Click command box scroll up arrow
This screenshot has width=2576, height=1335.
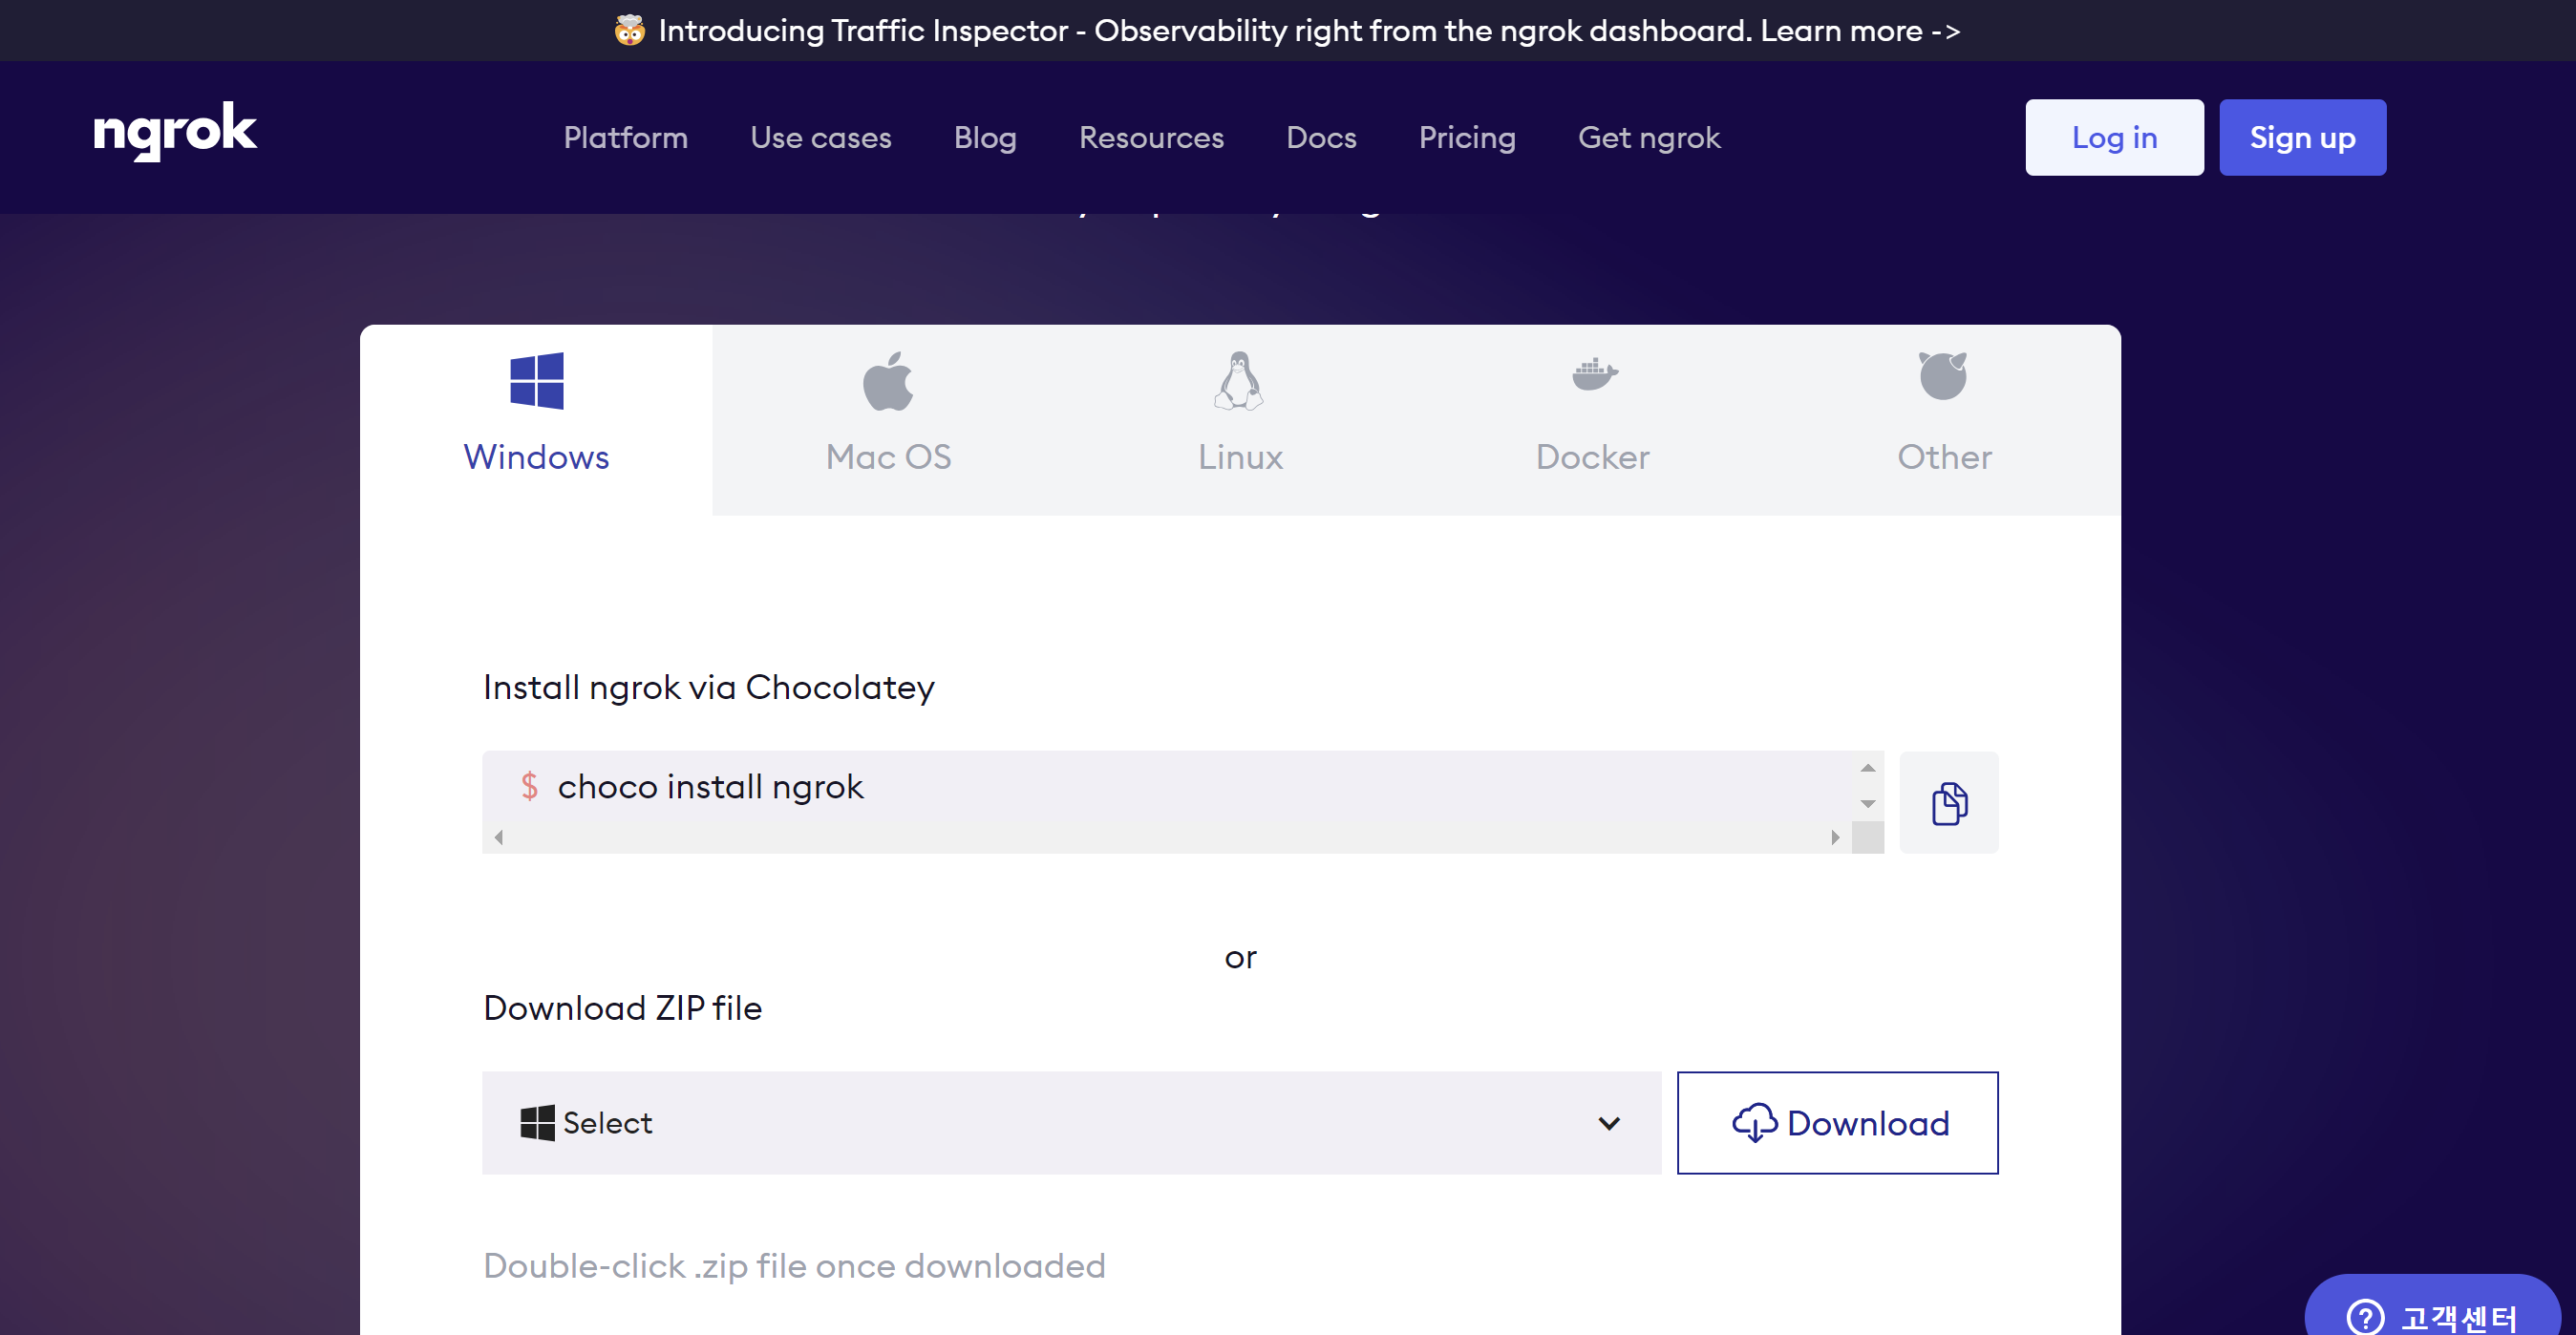[x=1867, y=768]
